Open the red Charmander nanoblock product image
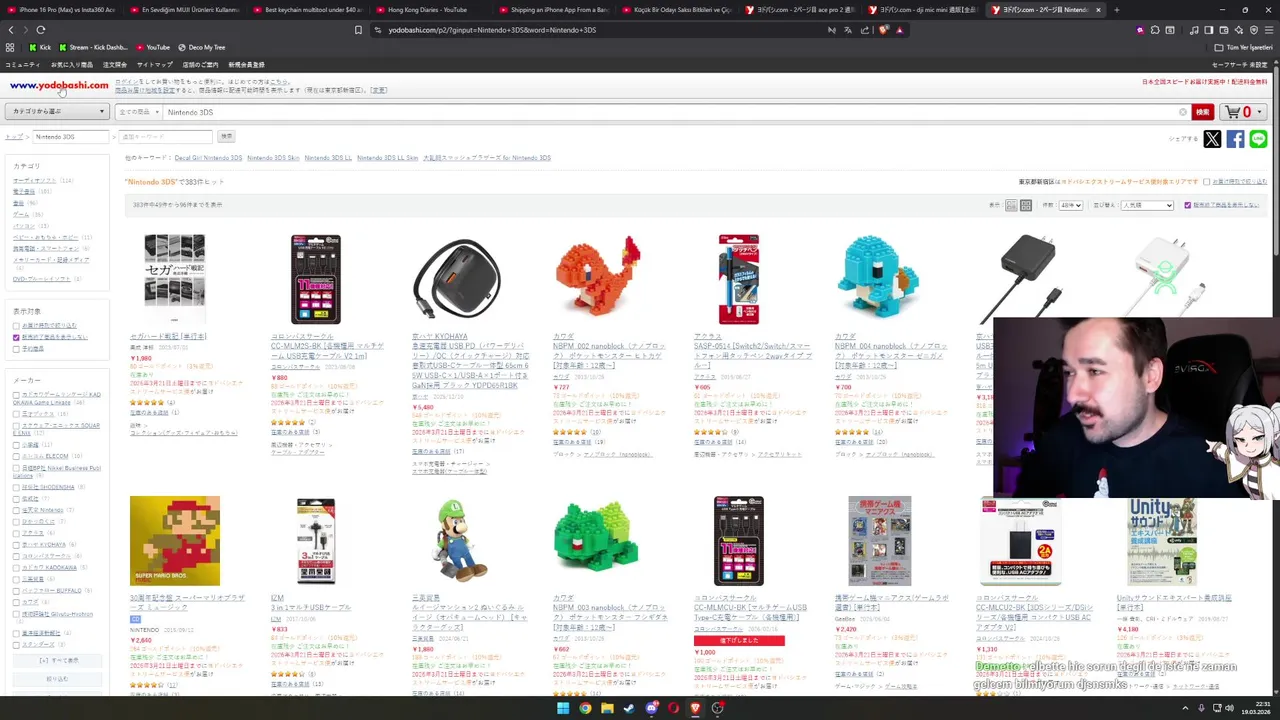The height and width of the screenshot is (720, 1280). [597, 278]
